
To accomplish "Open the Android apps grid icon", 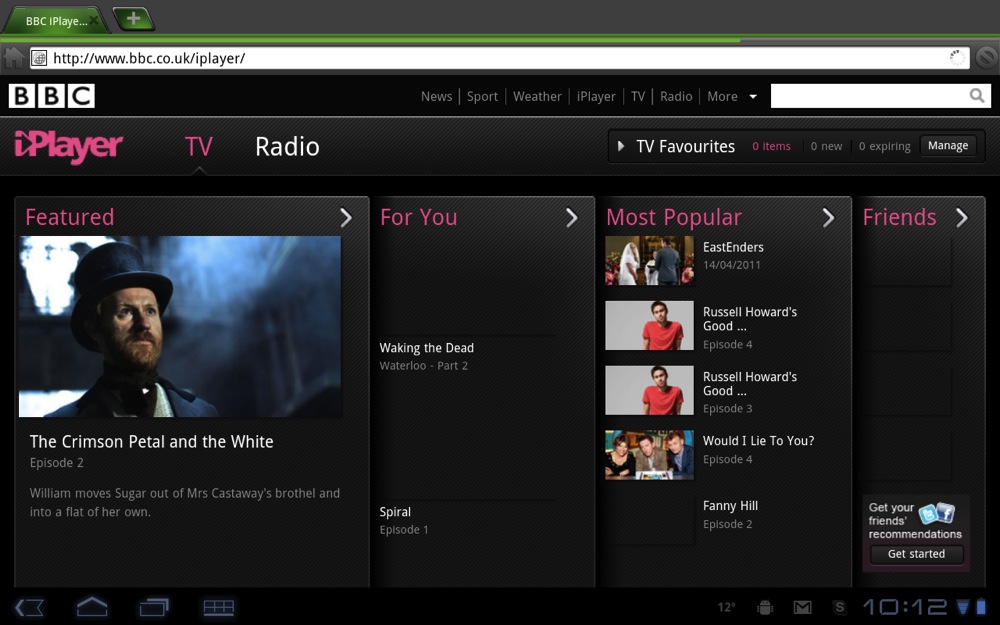I will [x=218, y=607].
